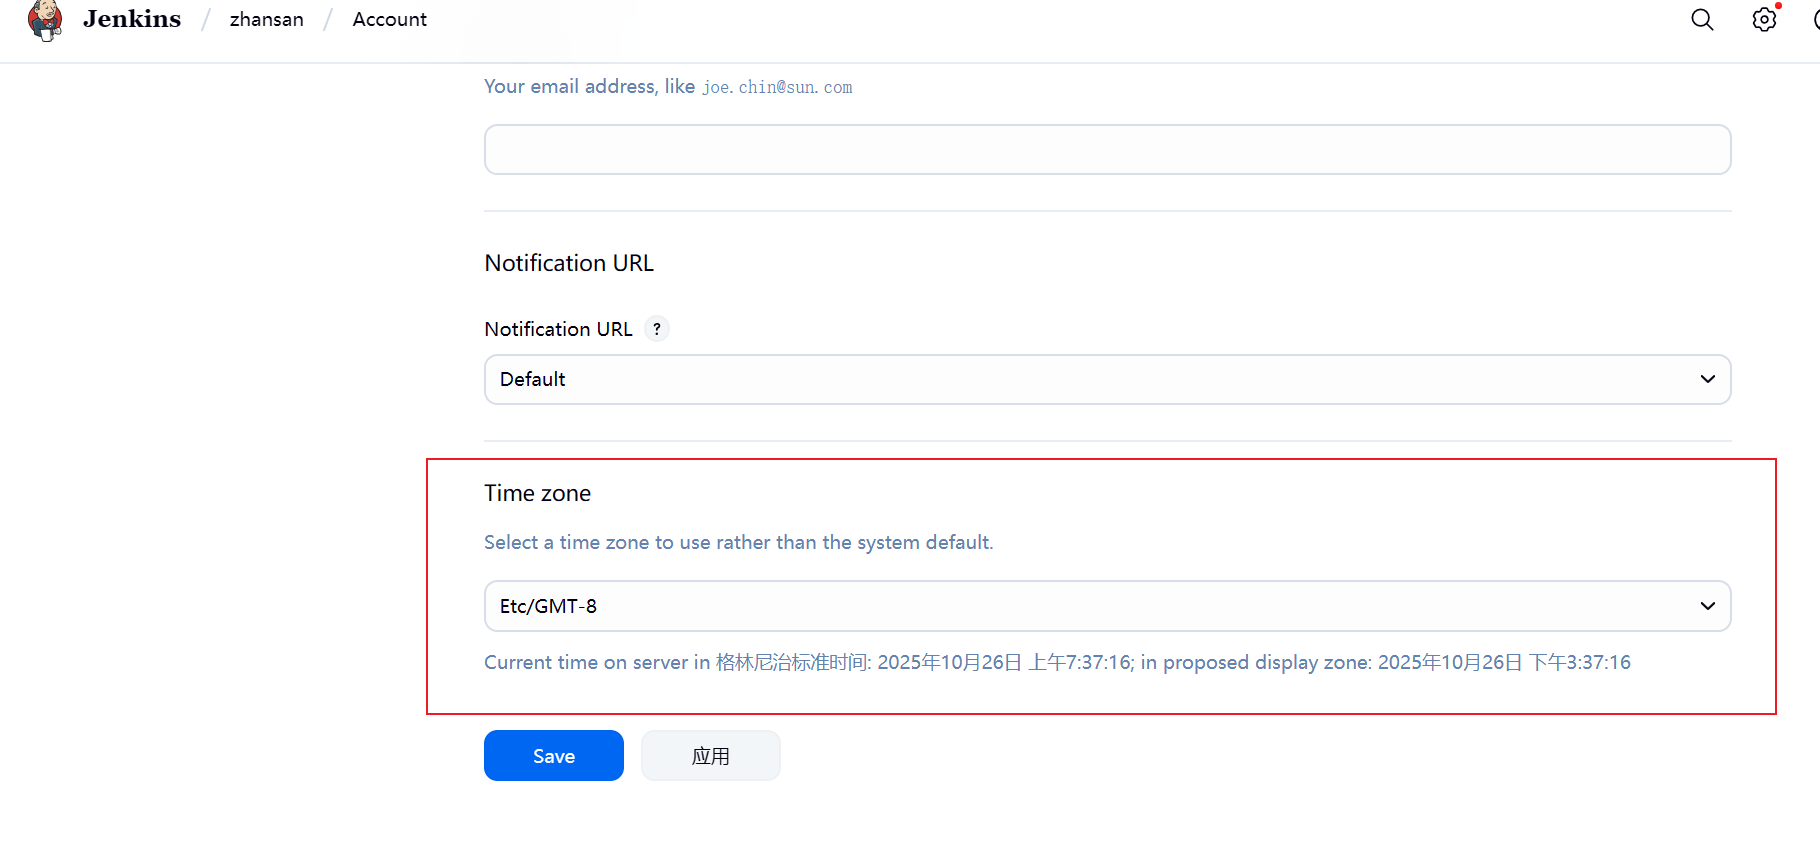Open the zhansan breadcrumb
The height and width of the screenshot is (862, 1820).
(266, 20)
